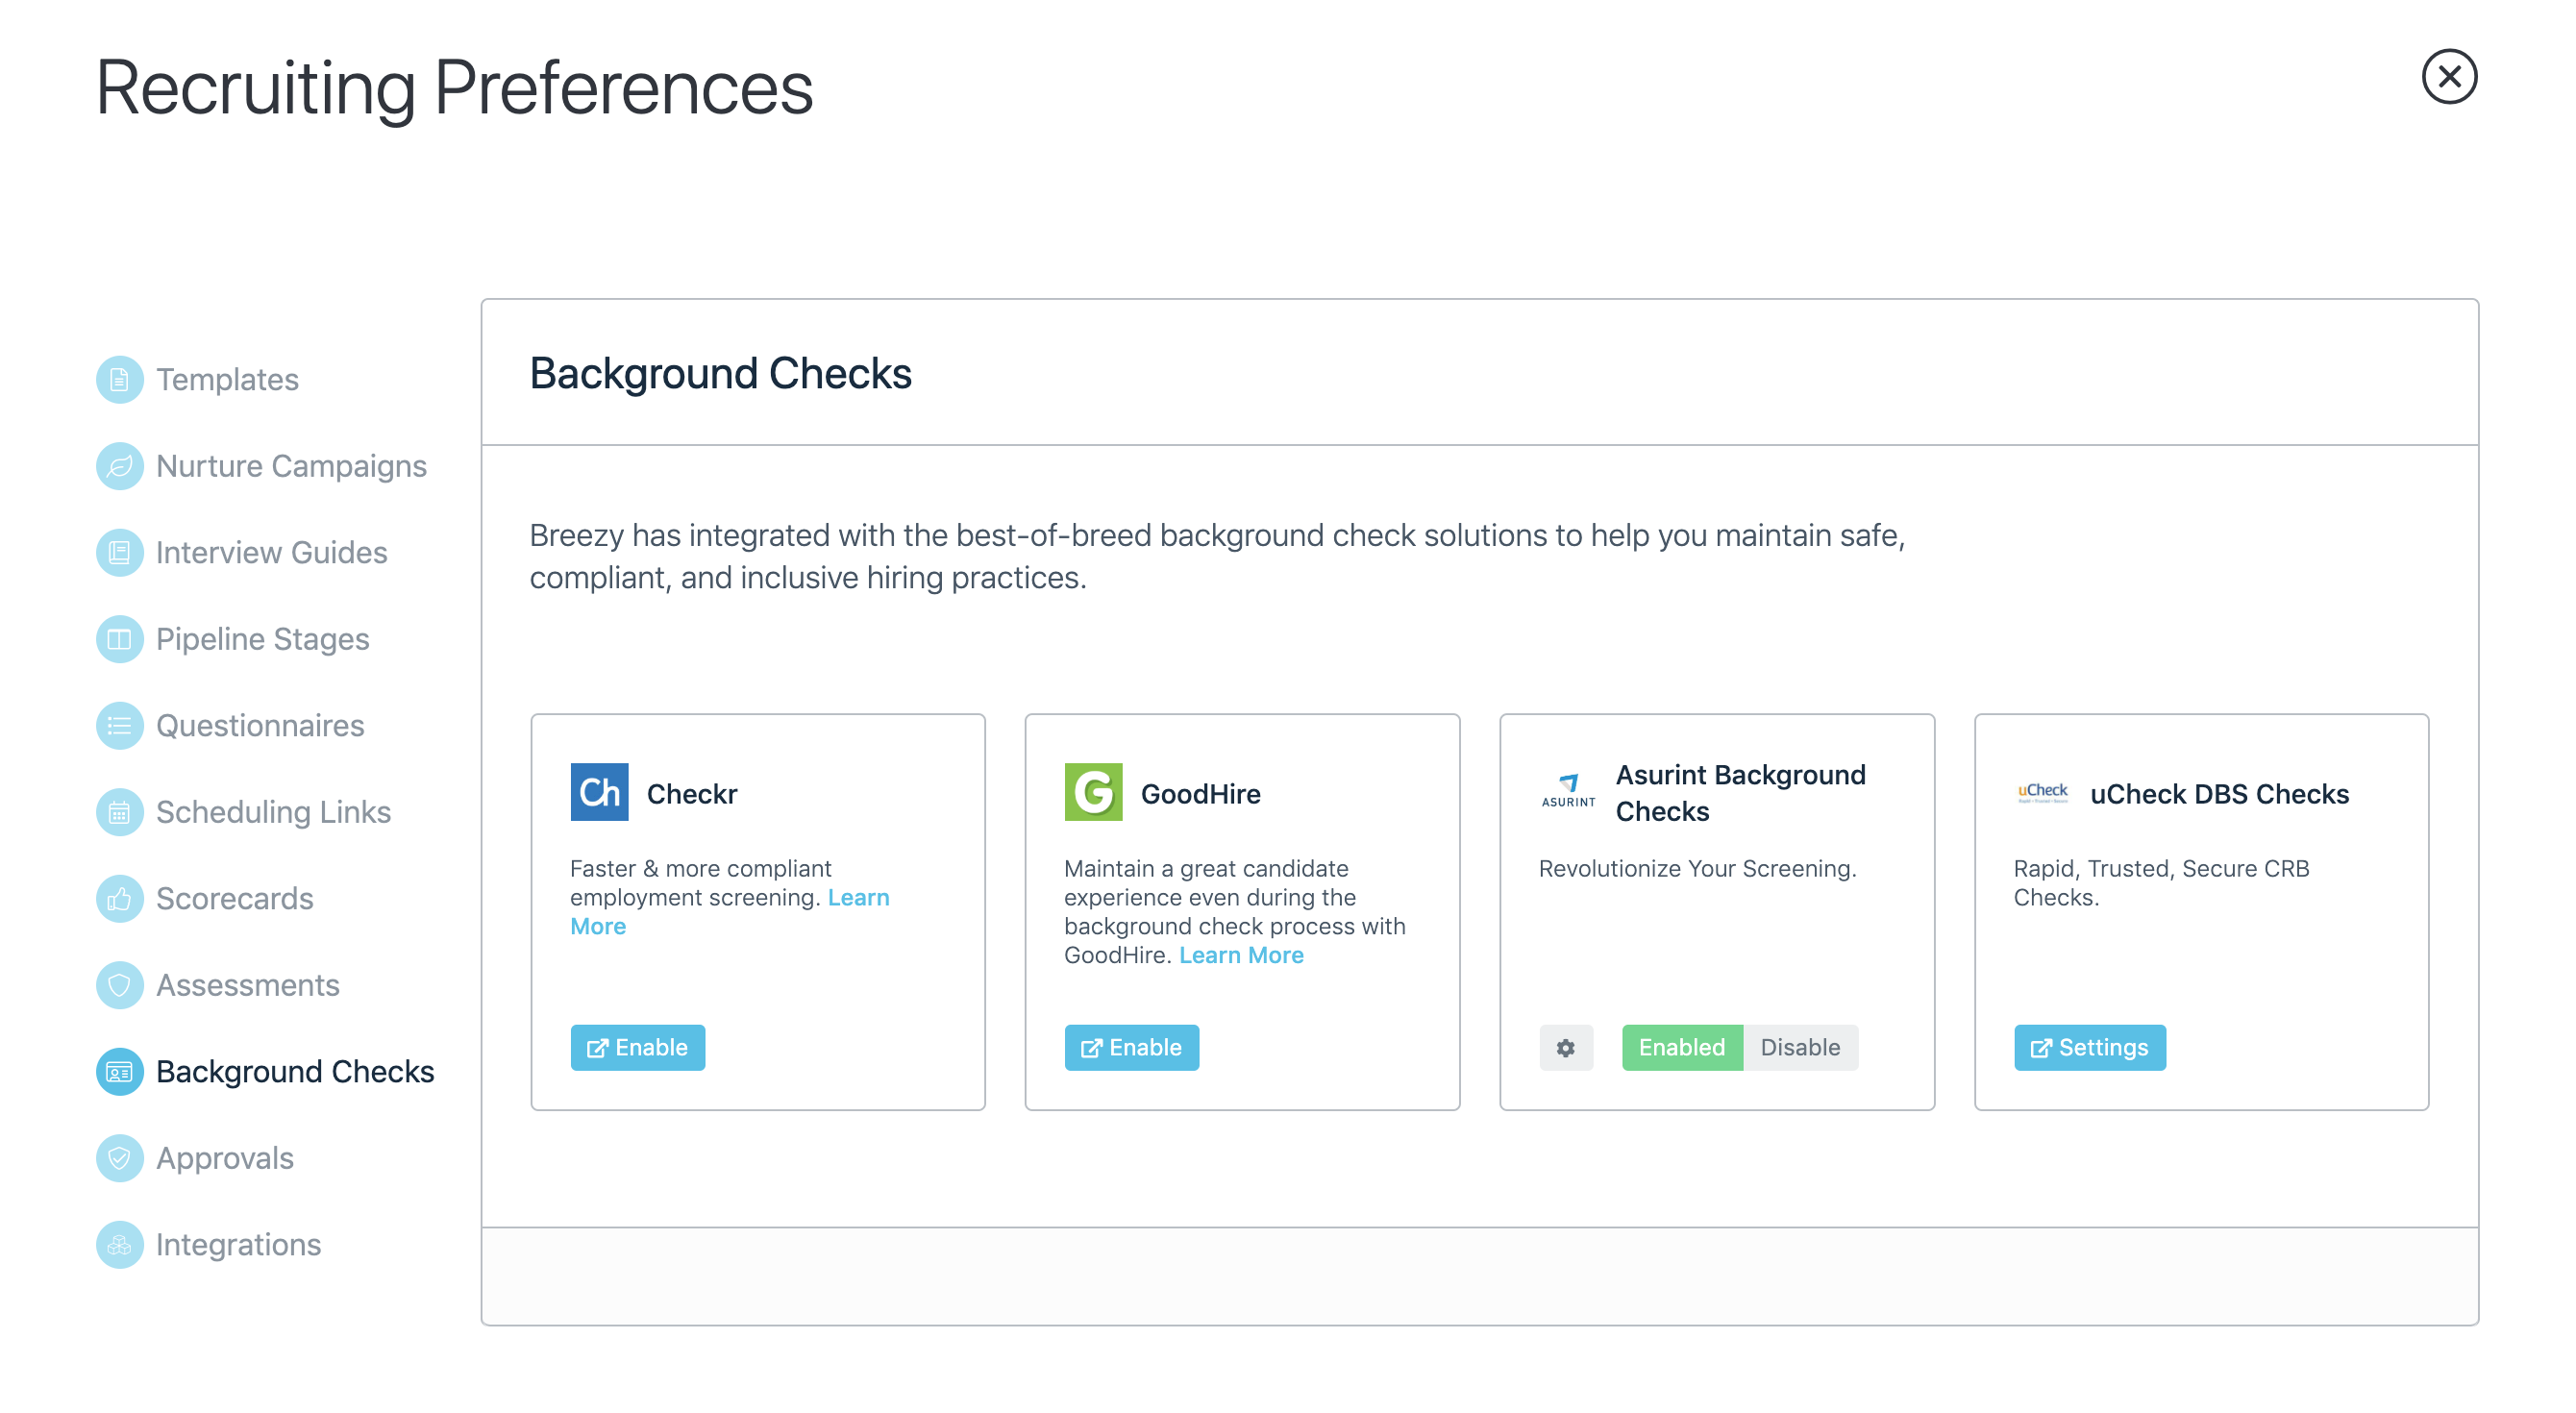2576x1413 pixels.
Task: Enable the GoodHire integration
Action: pos(1132,1047)
